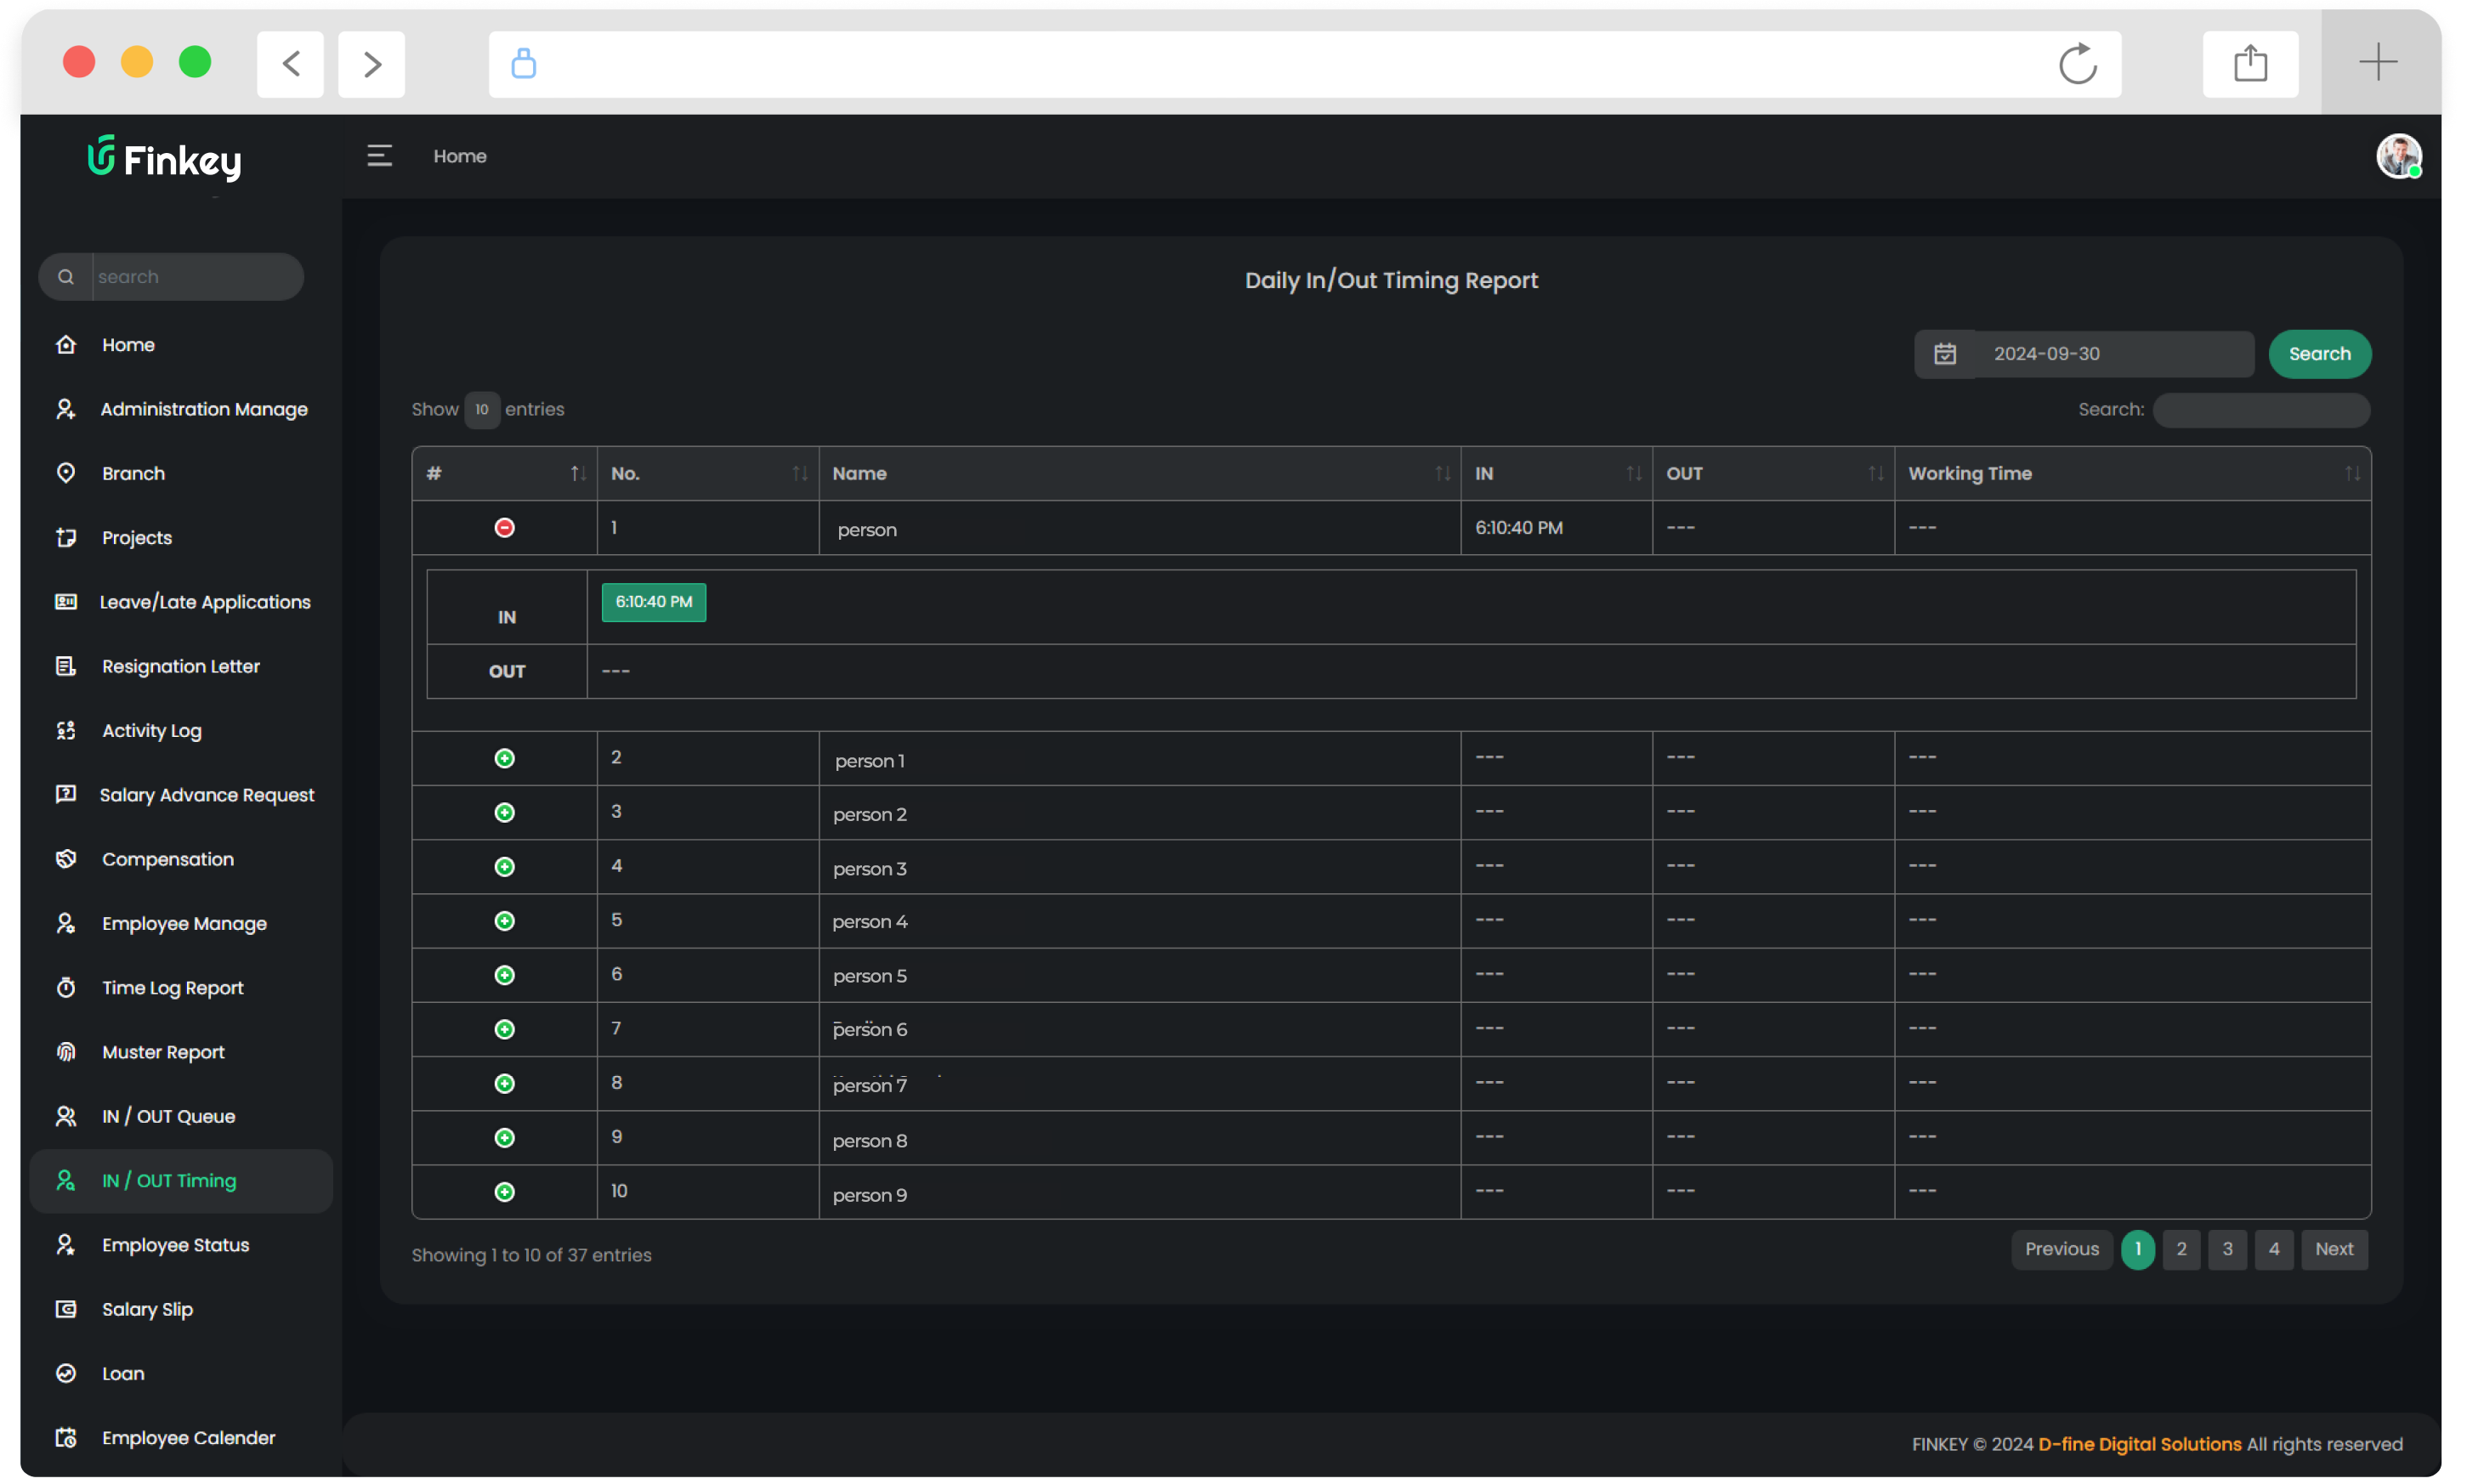Screen dimensions: 2467x1484
Task: Click the table Search input field
Action: pos(2260,410)
